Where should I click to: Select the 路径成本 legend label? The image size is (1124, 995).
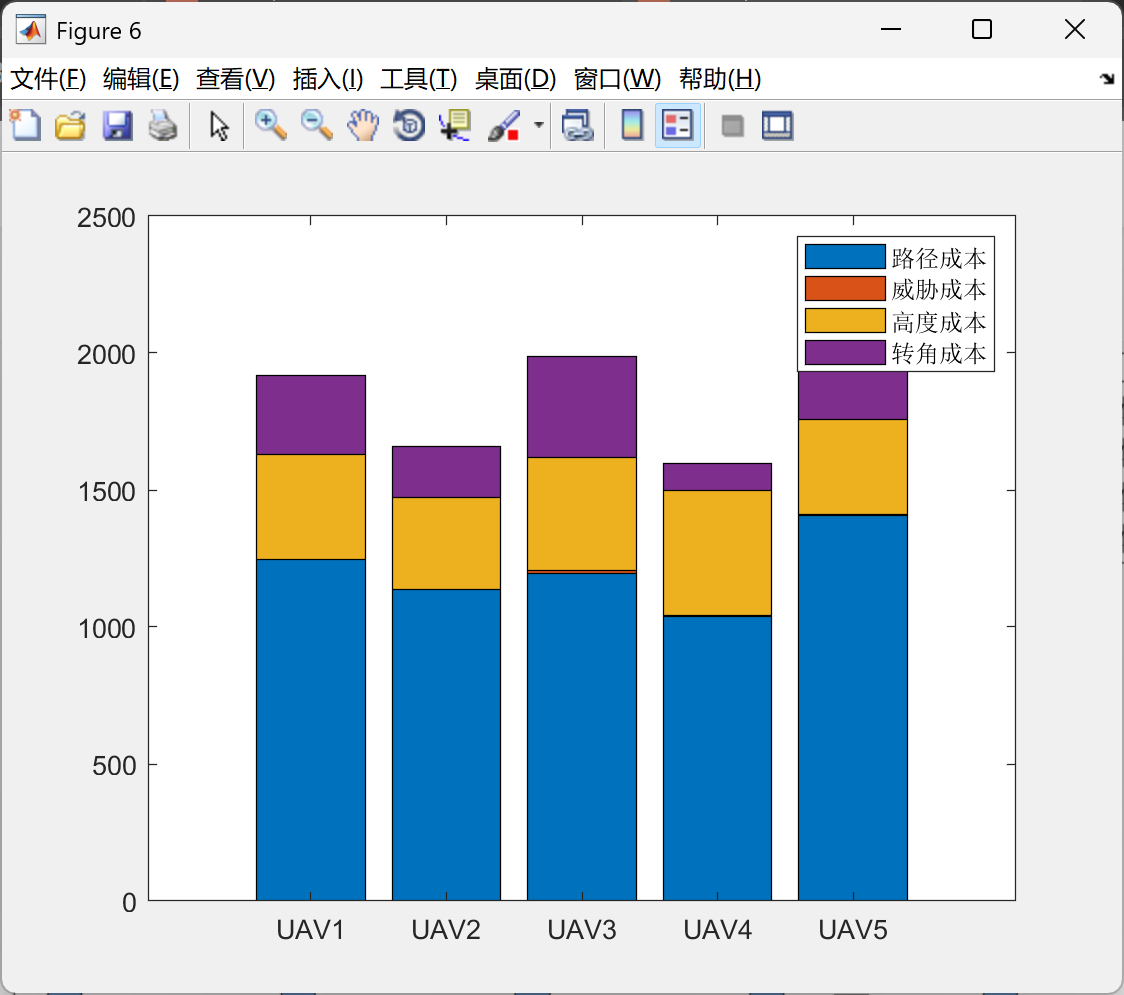[939, 257]
